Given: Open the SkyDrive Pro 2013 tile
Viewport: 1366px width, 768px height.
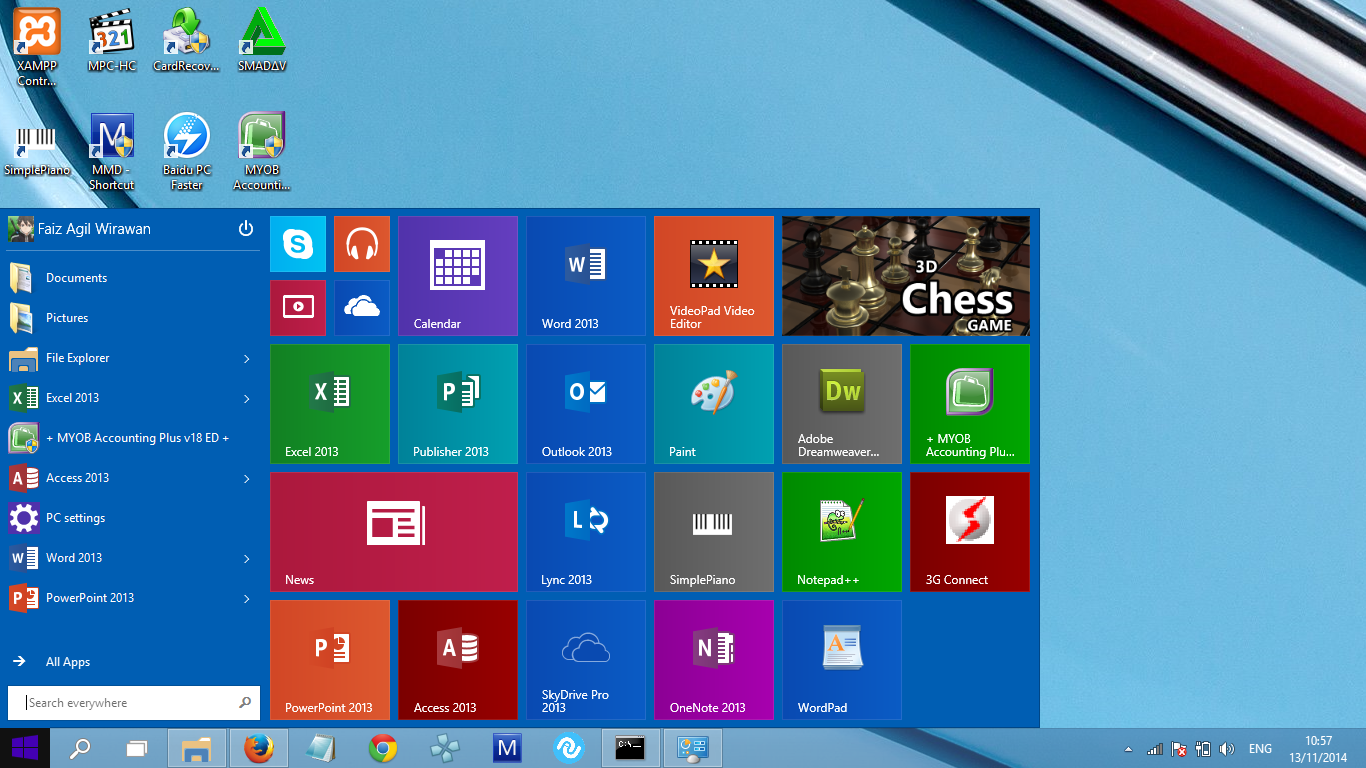Looking at the screenshot, I should pos(586,660).
